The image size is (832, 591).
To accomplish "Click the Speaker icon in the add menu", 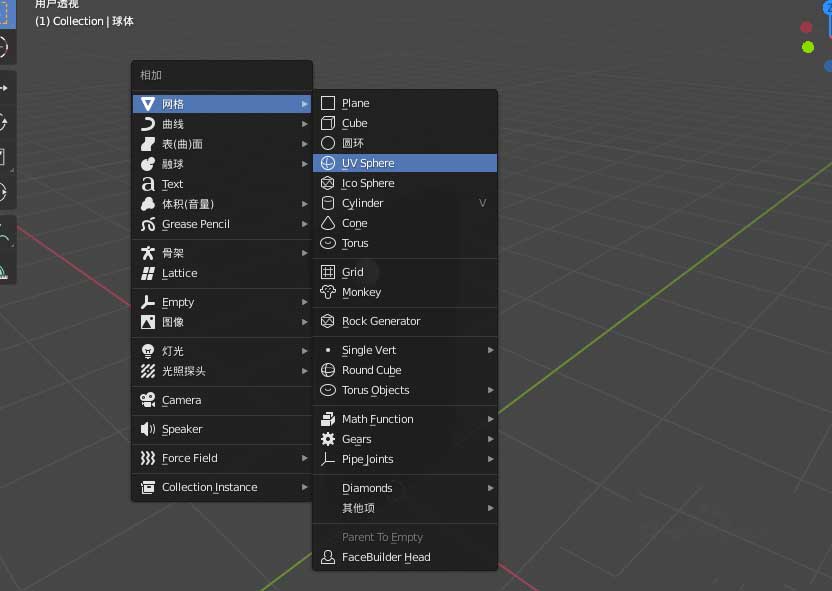I will (148, 429).
